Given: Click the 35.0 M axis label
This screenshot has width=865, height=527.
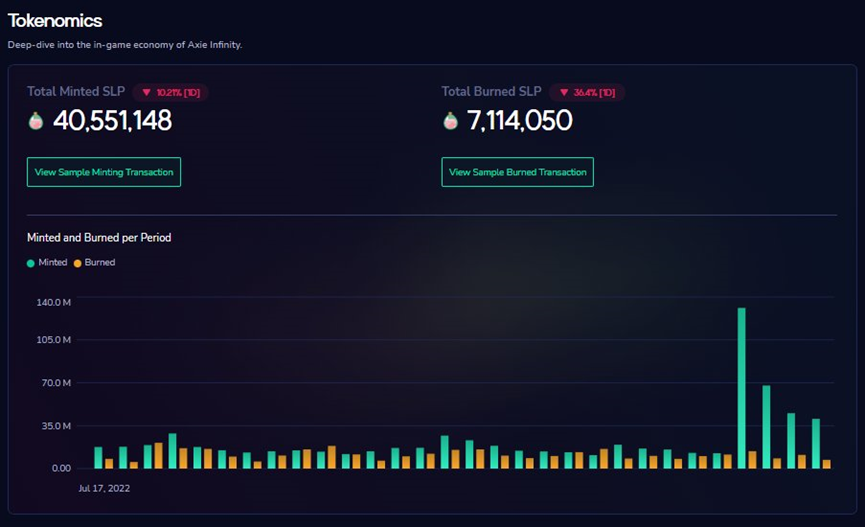Looking at the screenshot, I should (56, 426).
